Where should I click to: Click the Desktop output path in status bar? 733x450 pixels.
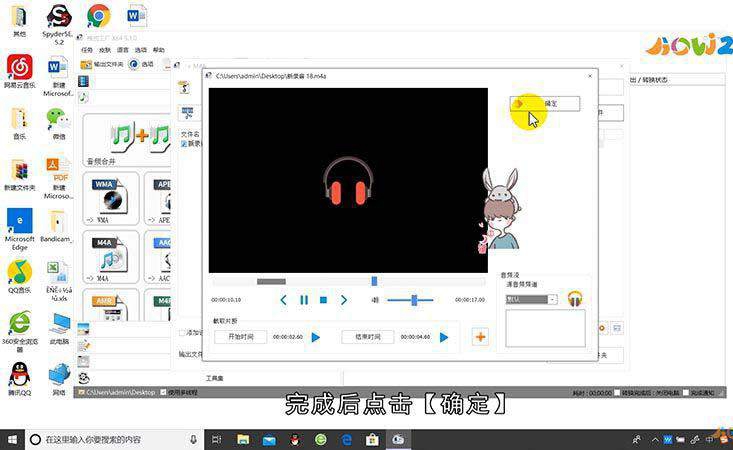pyautogui.click(x=117, y=393)
